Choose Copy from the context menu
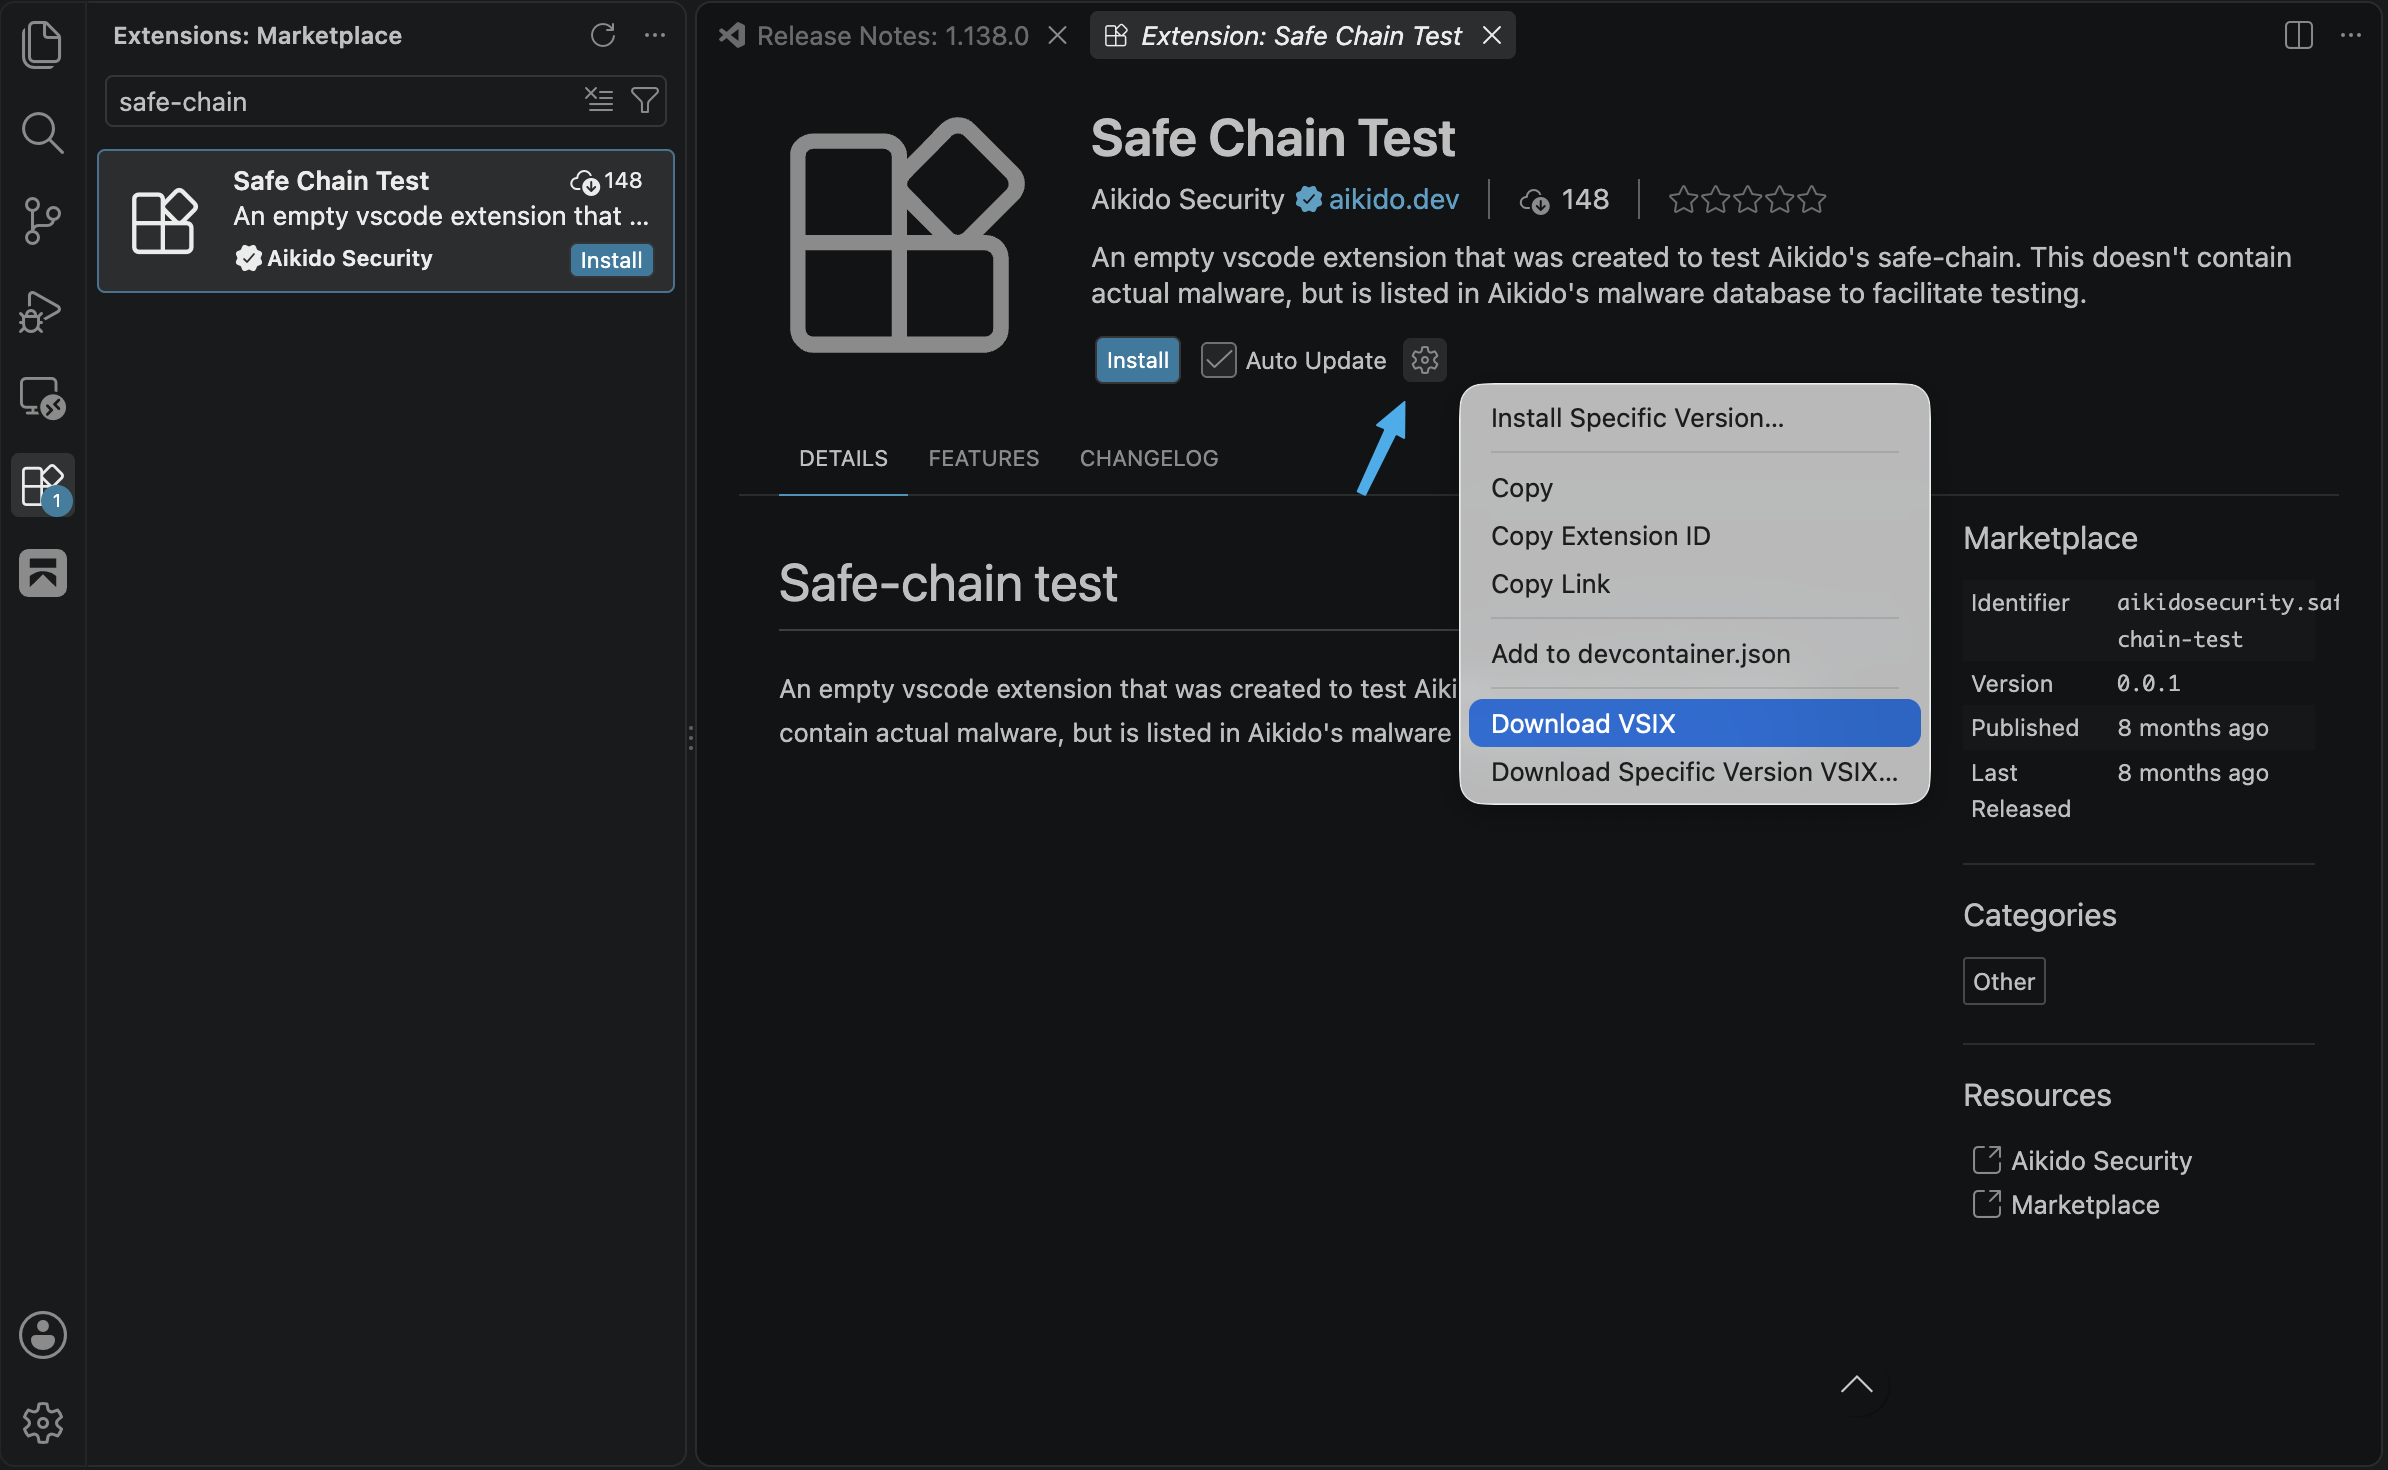 1694,488
